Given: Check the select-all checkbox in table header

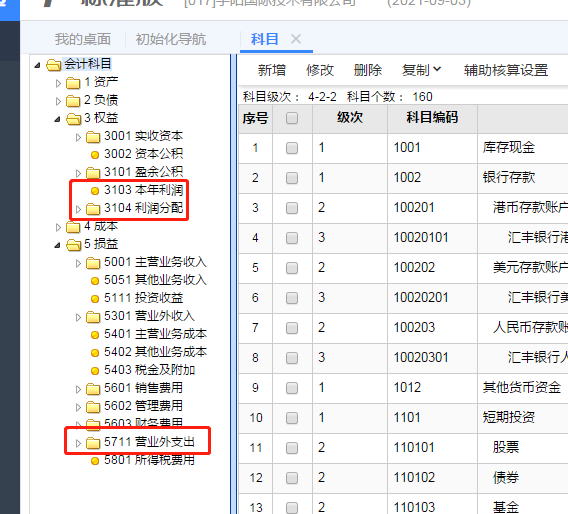Looking at the screenshot, I should tap(292, 118).
